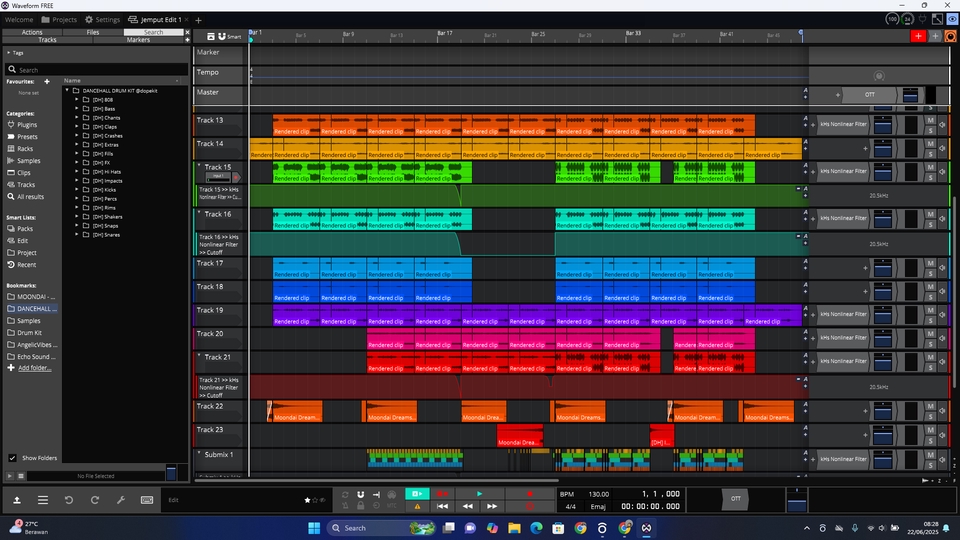
Task: Toggle MTC sync in transport
Action: (392, 506)
